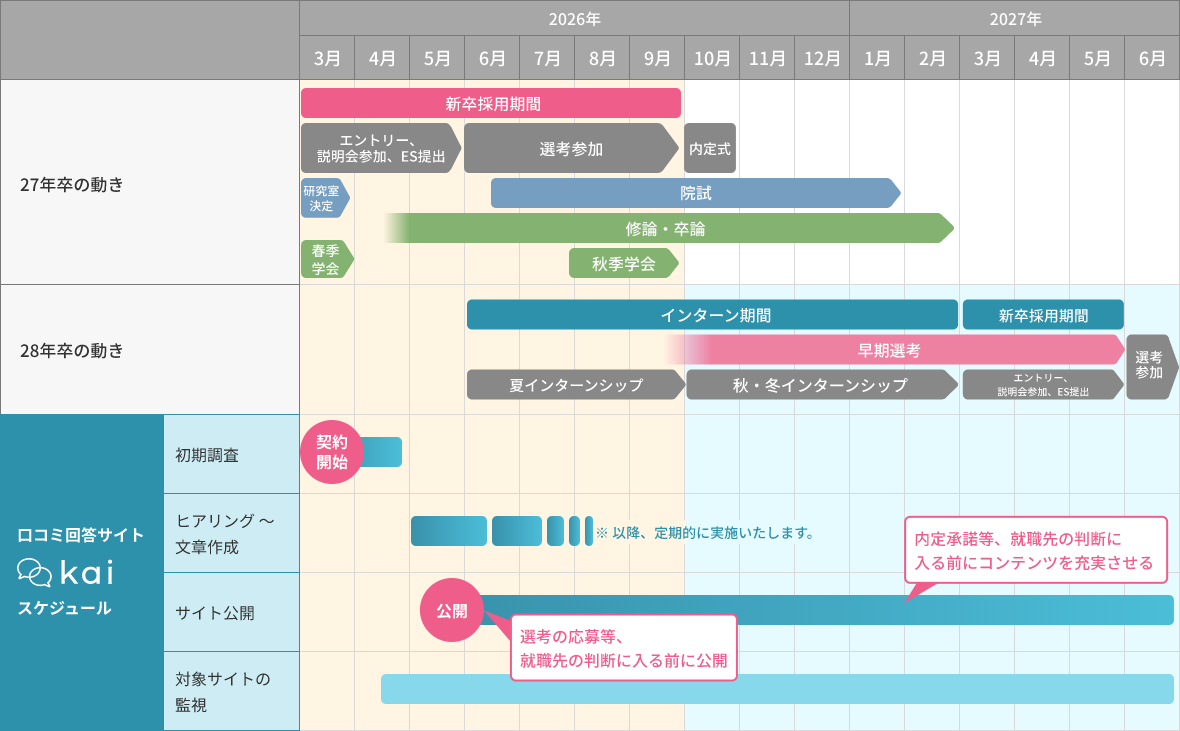
Task: Click the 選考参加 gray arrow in 27年卒 row
Action: point(570,149)
